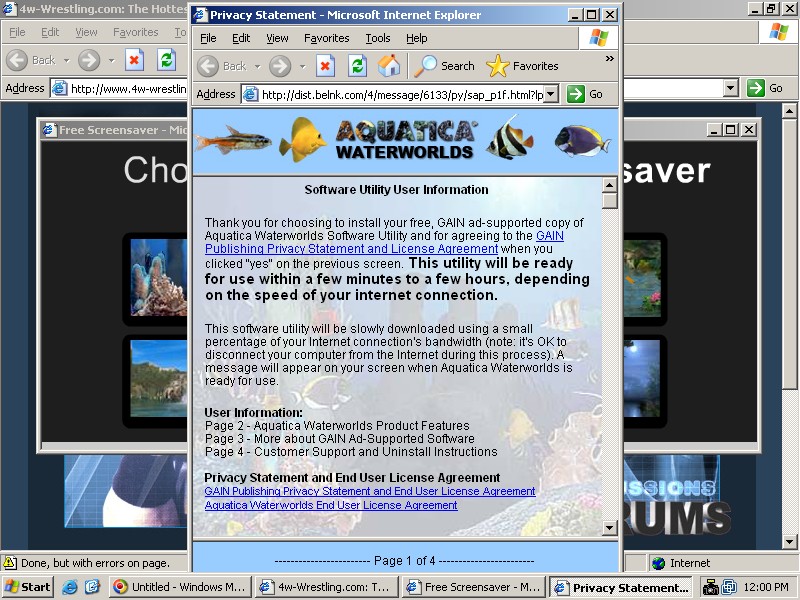Open GAIN Publishing Privacy Statement and End User License link

coord(370,491)
